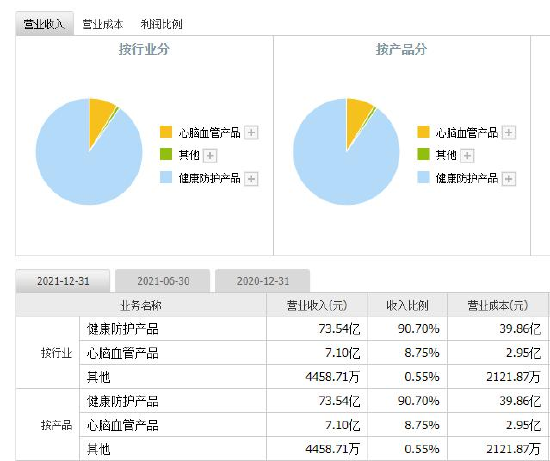This screenshot has height=461, width=550.
Task: Click the orange 心脑血管产品 swatch in 按行业分
Action: pyautogui.click(x=166, y=132)
